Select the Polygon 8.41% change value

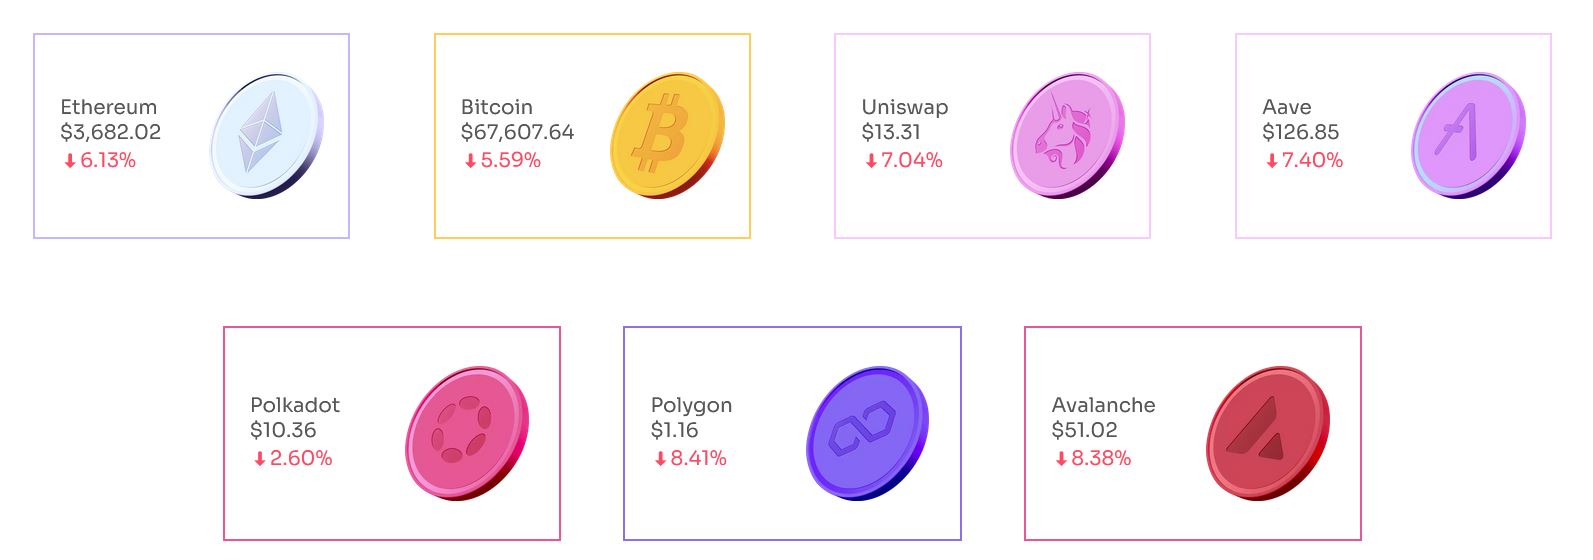698,458
